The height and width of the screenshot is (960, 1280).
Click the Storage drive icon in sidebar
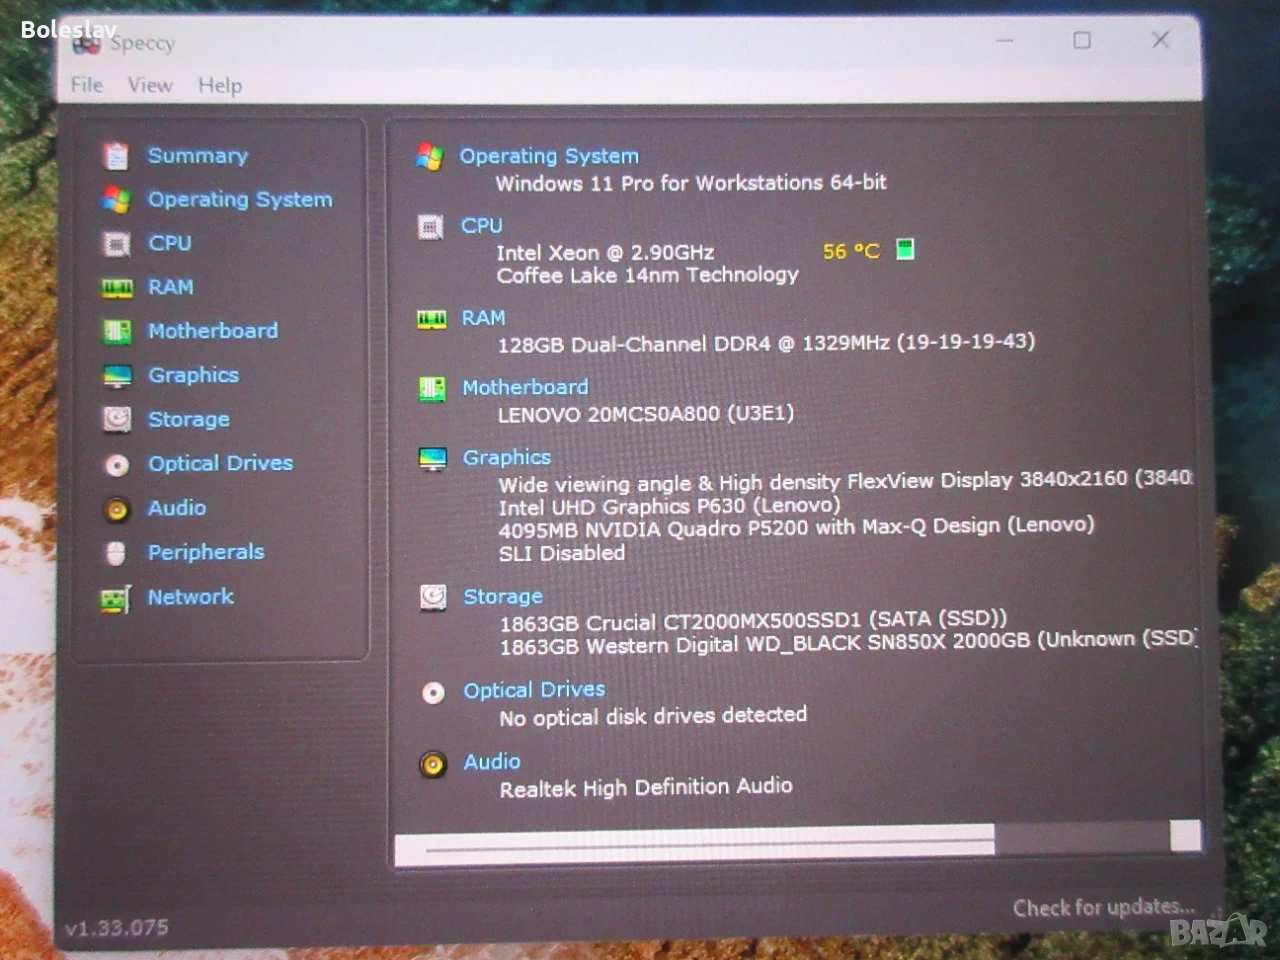point(117,419)
